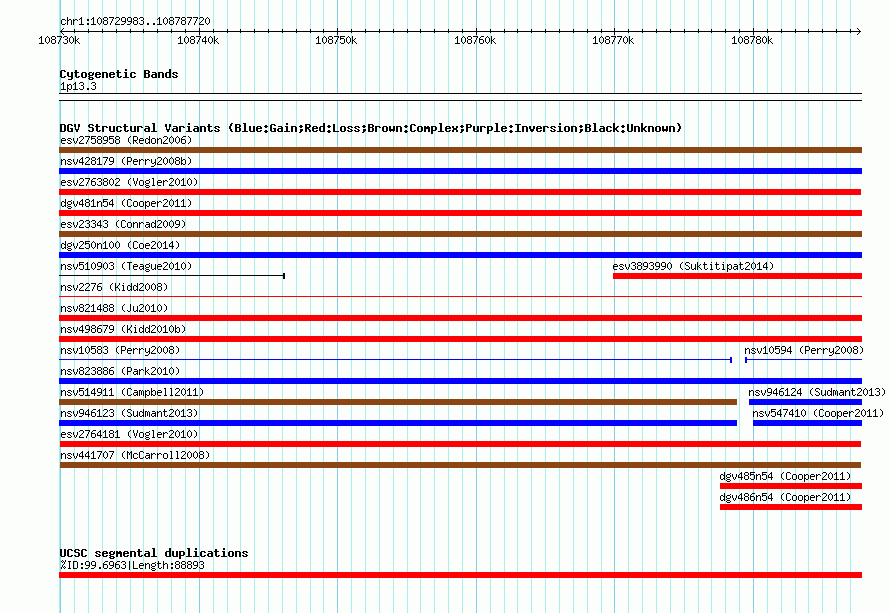This screenshot has width=890, height=613.
Task: Click the 108740k ruler mark
Action: click(x=198, y=40)
